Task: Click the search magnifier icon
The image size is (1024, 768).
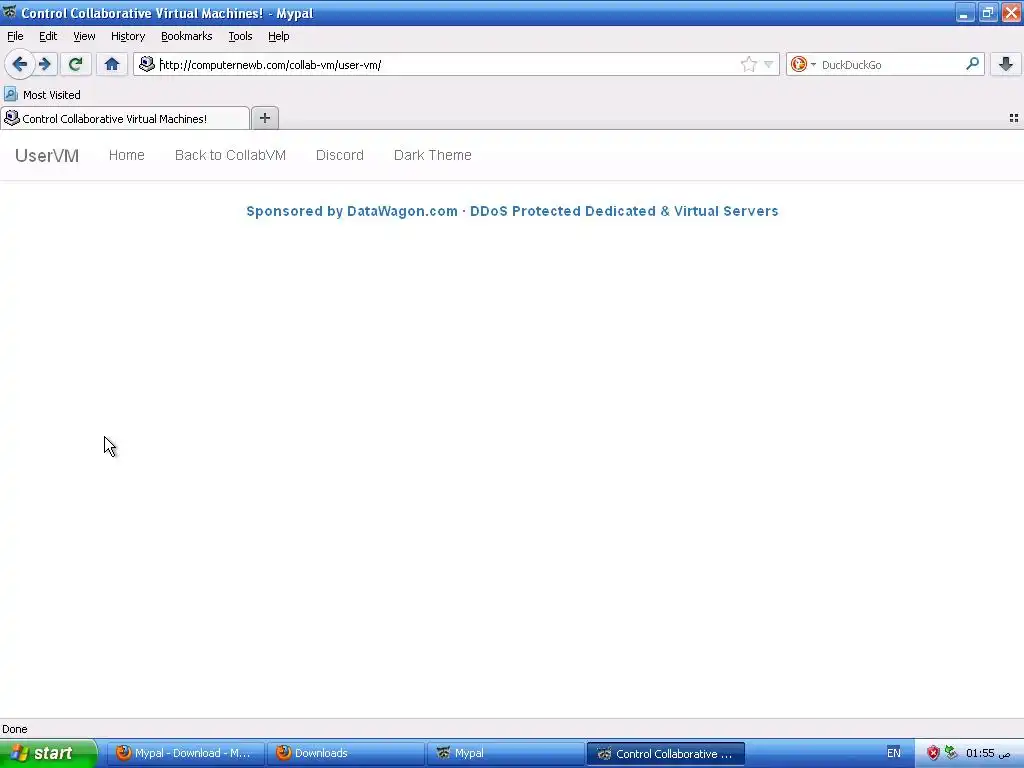Action: click(972, 63)
